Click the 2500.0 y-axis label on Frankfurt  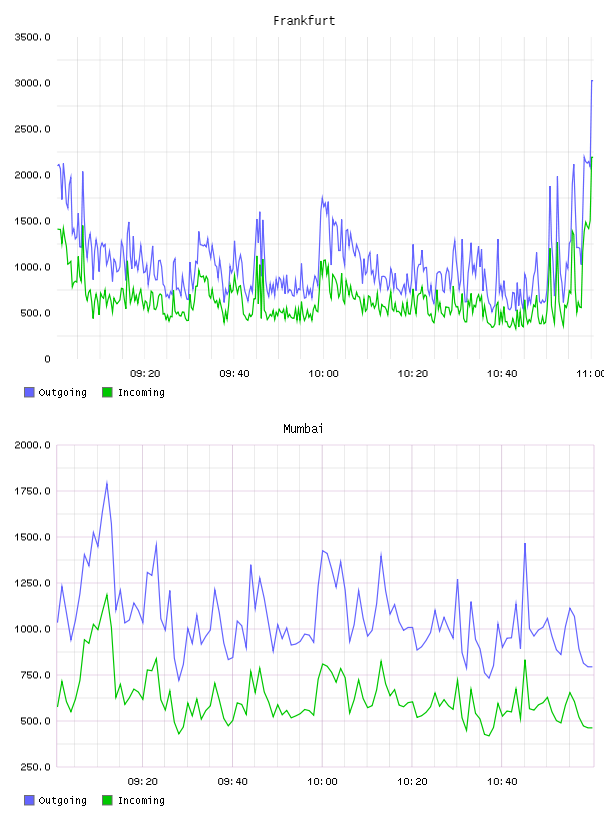tap(32, 129)
